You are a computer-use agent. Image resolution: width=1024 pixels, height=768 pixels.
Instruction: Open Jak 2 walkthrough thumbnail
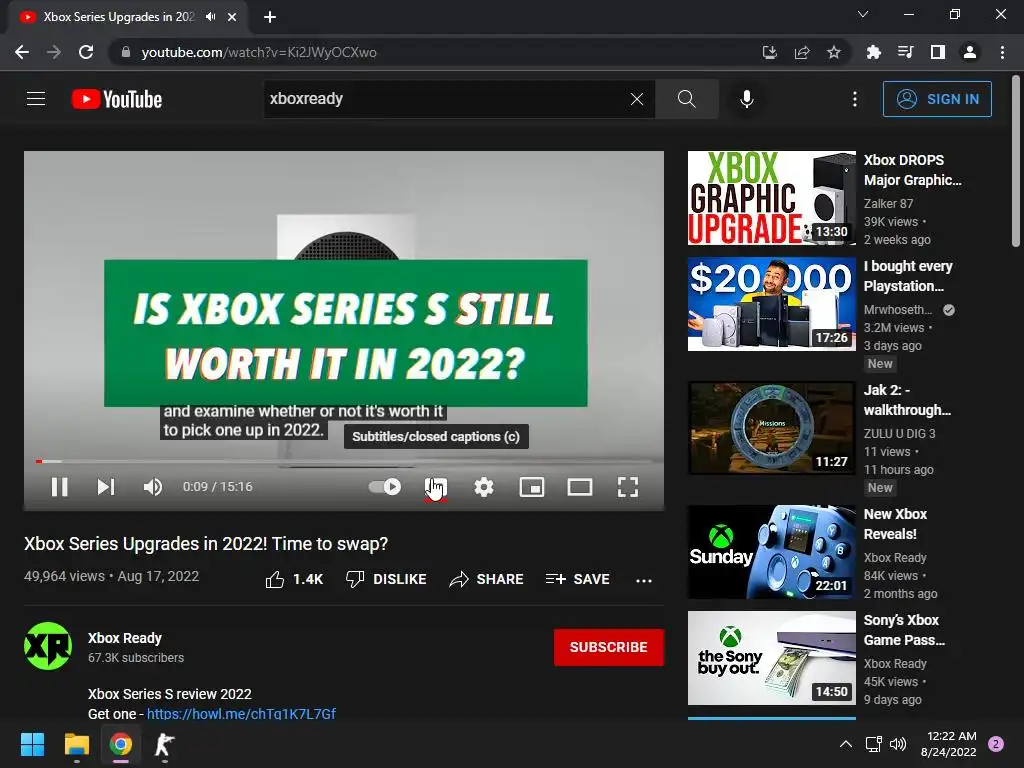pyautogui.click(x=771, y=428)
